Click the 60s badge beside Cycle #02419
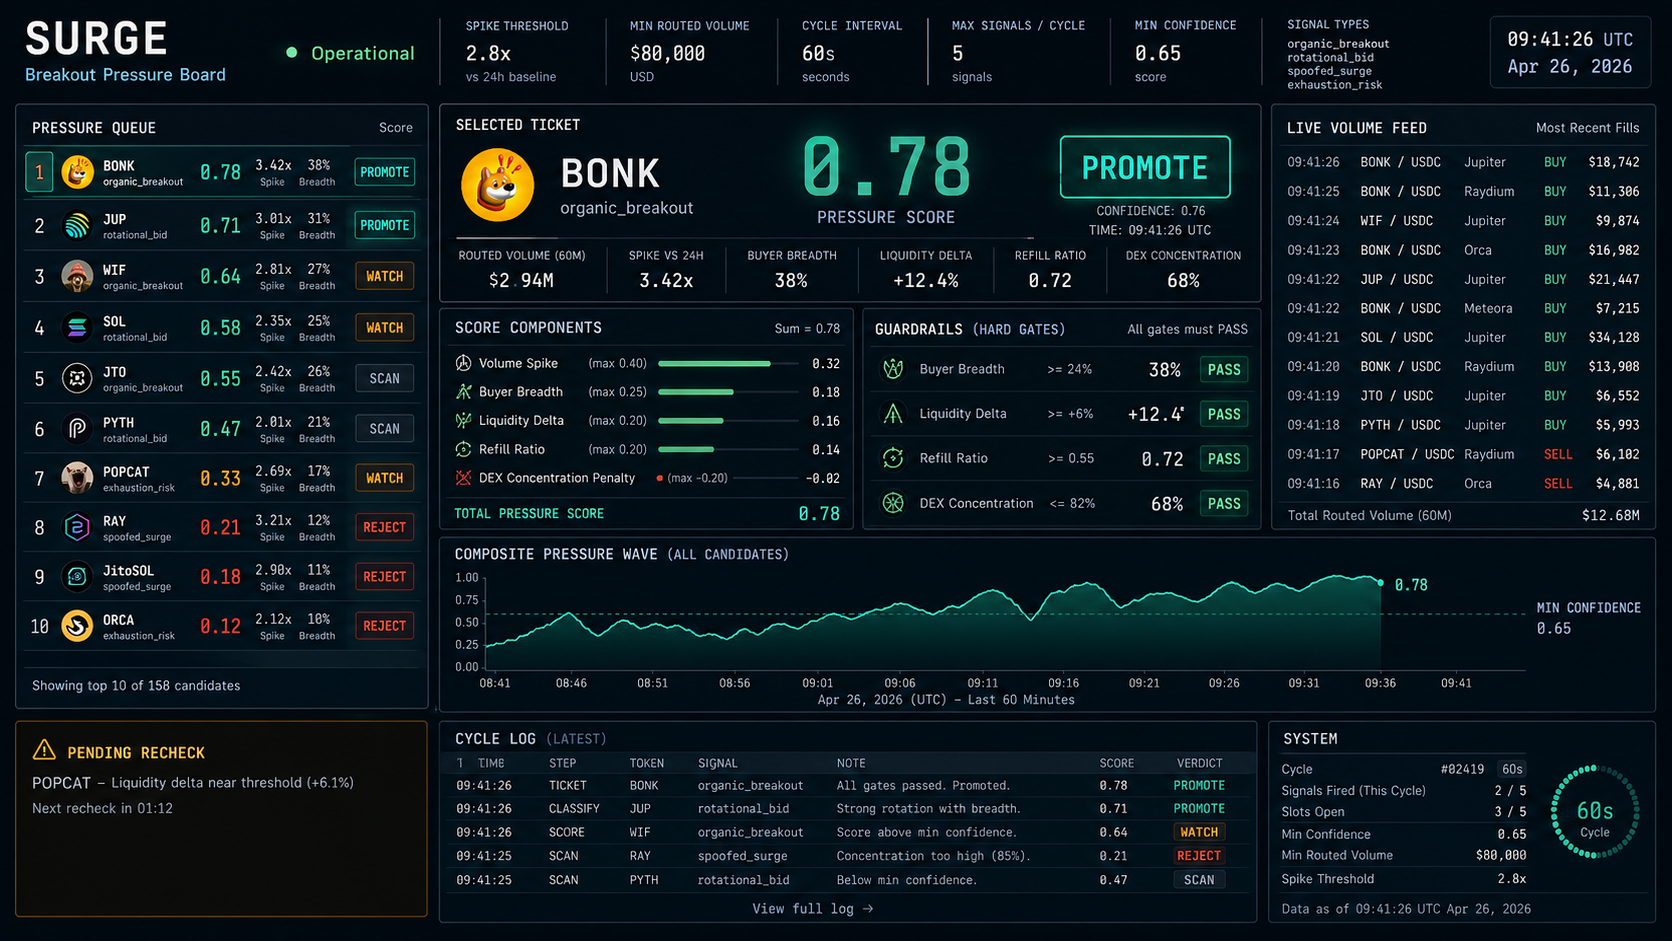 coord(1512,769)
